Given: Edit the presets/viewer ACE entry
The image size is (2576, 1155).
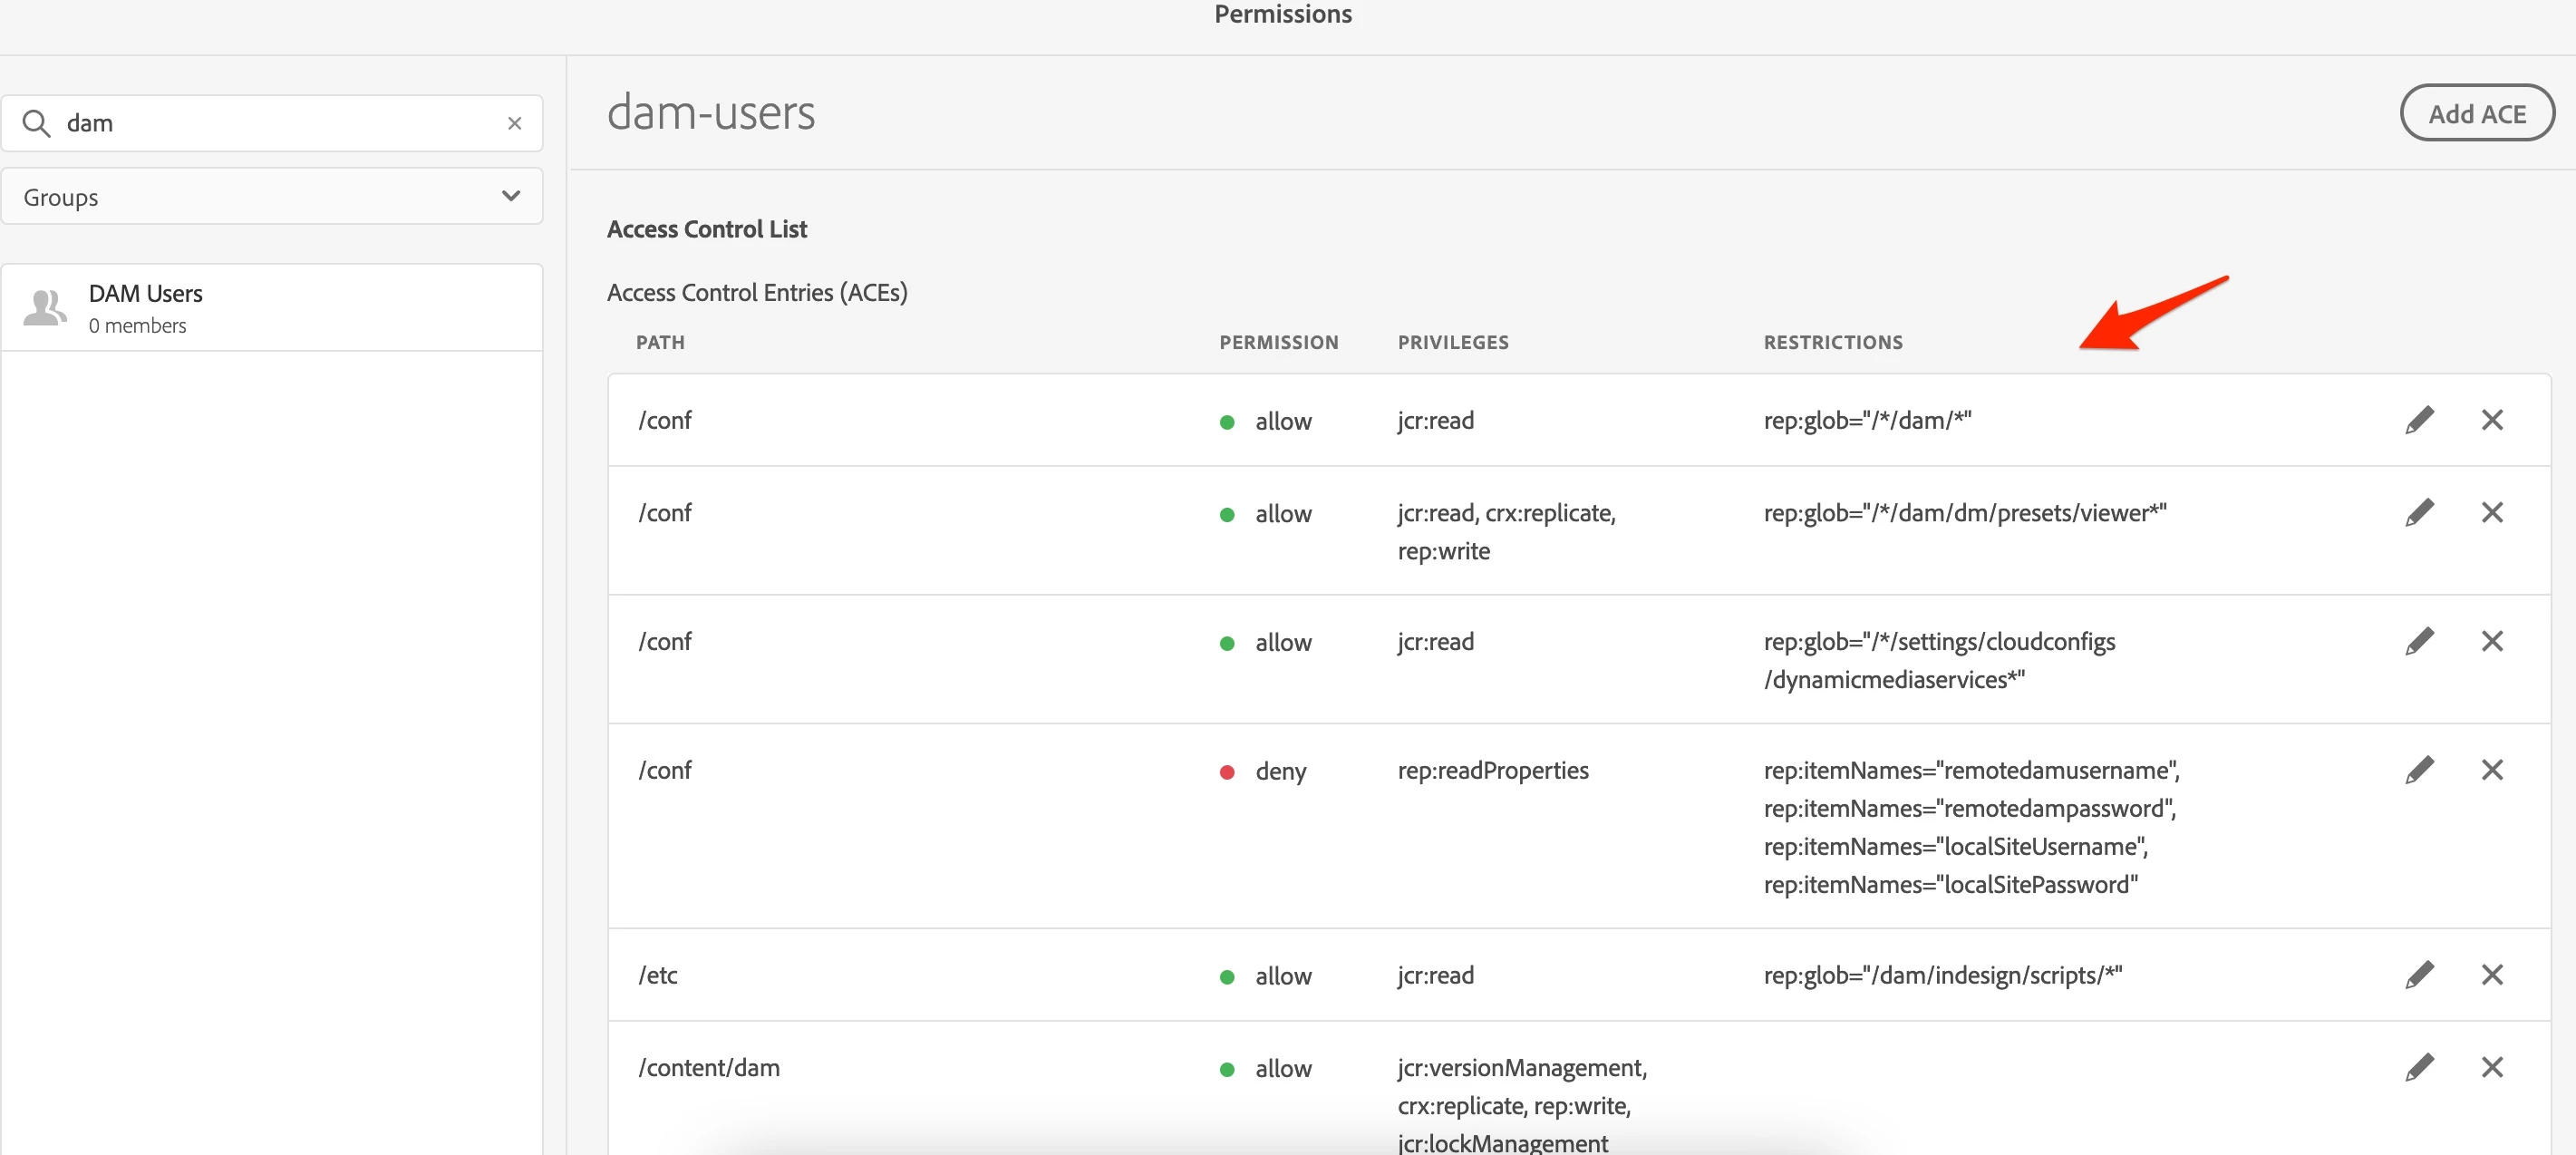Looking at the screenshot, I should coord(2418,513).
